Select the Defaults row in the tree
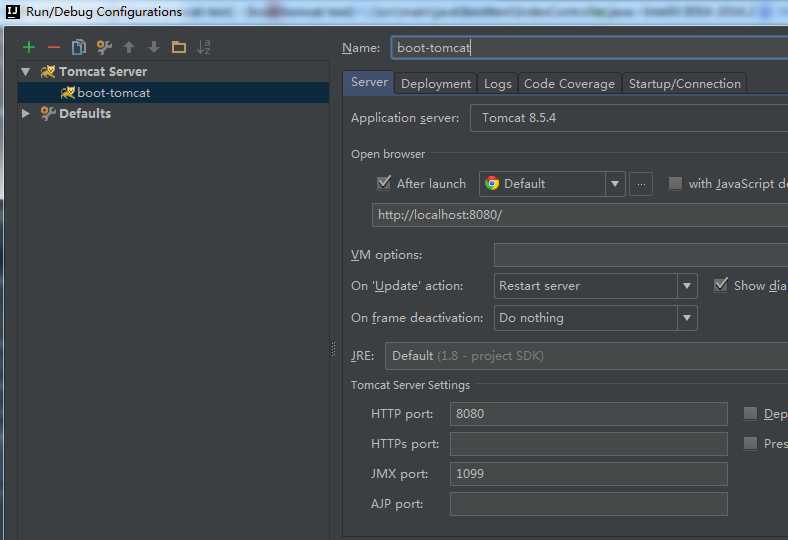 [173, 114]
